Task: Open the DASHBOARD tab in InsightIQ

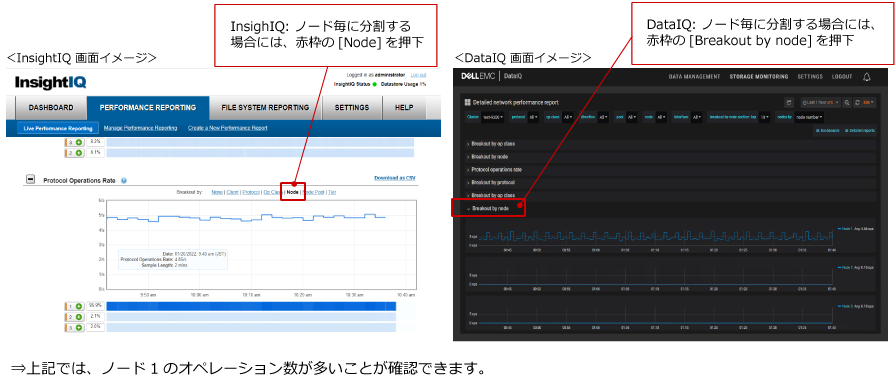Action: [51, 107]
